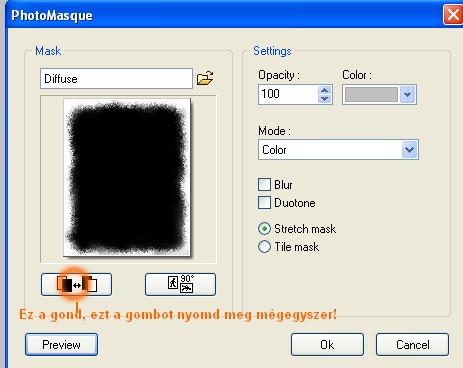Click the Opacity value field

click(289, 94)
